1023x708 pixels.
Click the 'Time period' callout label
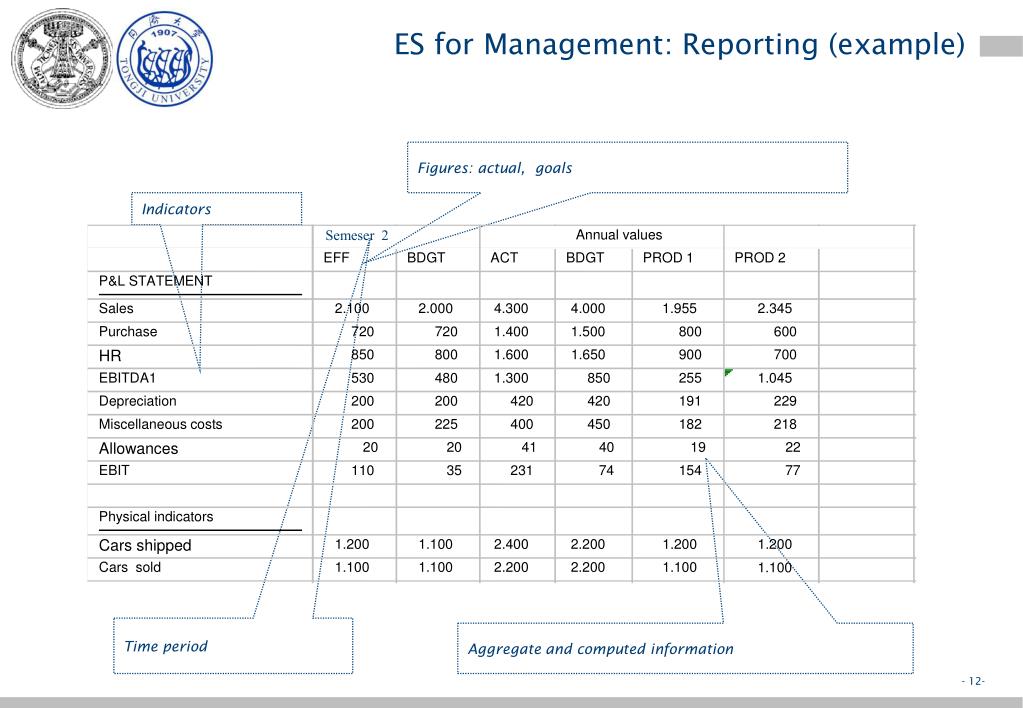coord(166,646)
